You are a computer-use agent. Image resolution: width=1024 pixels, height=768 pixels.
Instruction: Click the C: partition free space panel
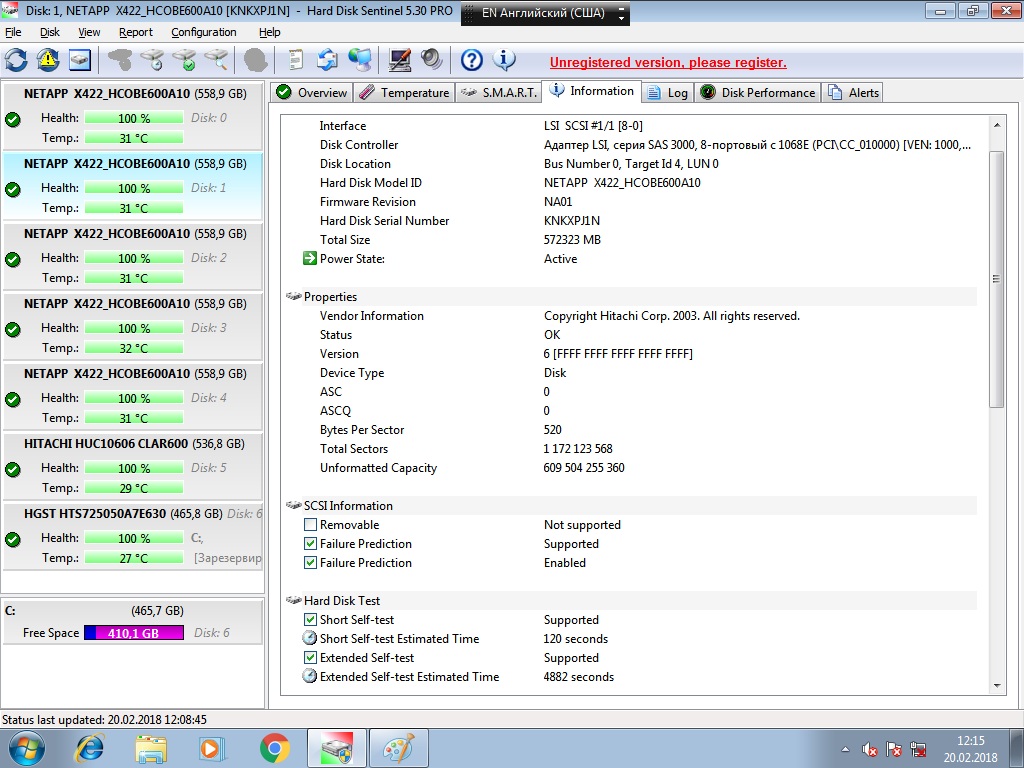pos(133,622)
